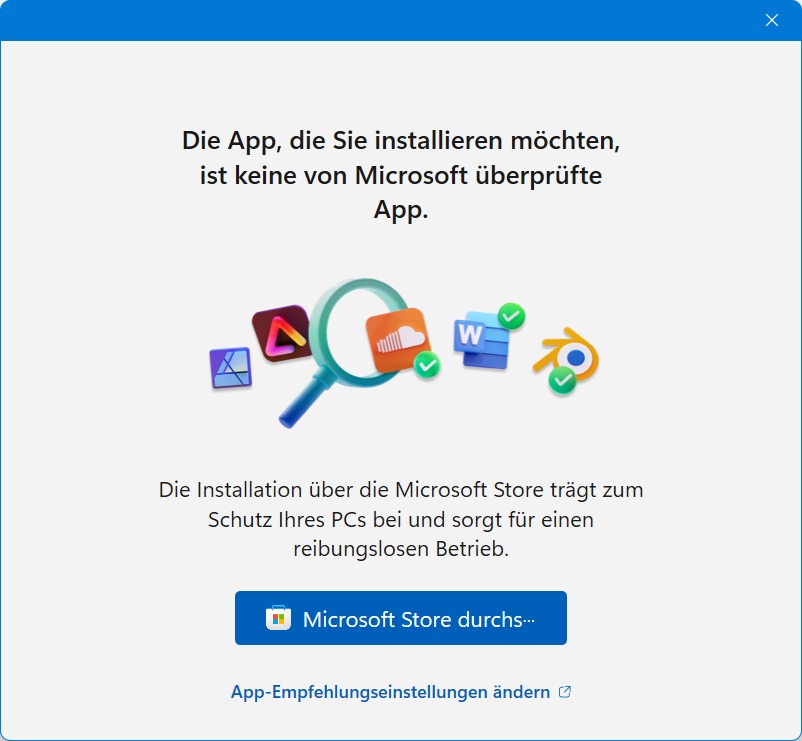Open App-Empfehlungseinstellungen ändern link
802x741 pixels.
(x=400, y=692)
